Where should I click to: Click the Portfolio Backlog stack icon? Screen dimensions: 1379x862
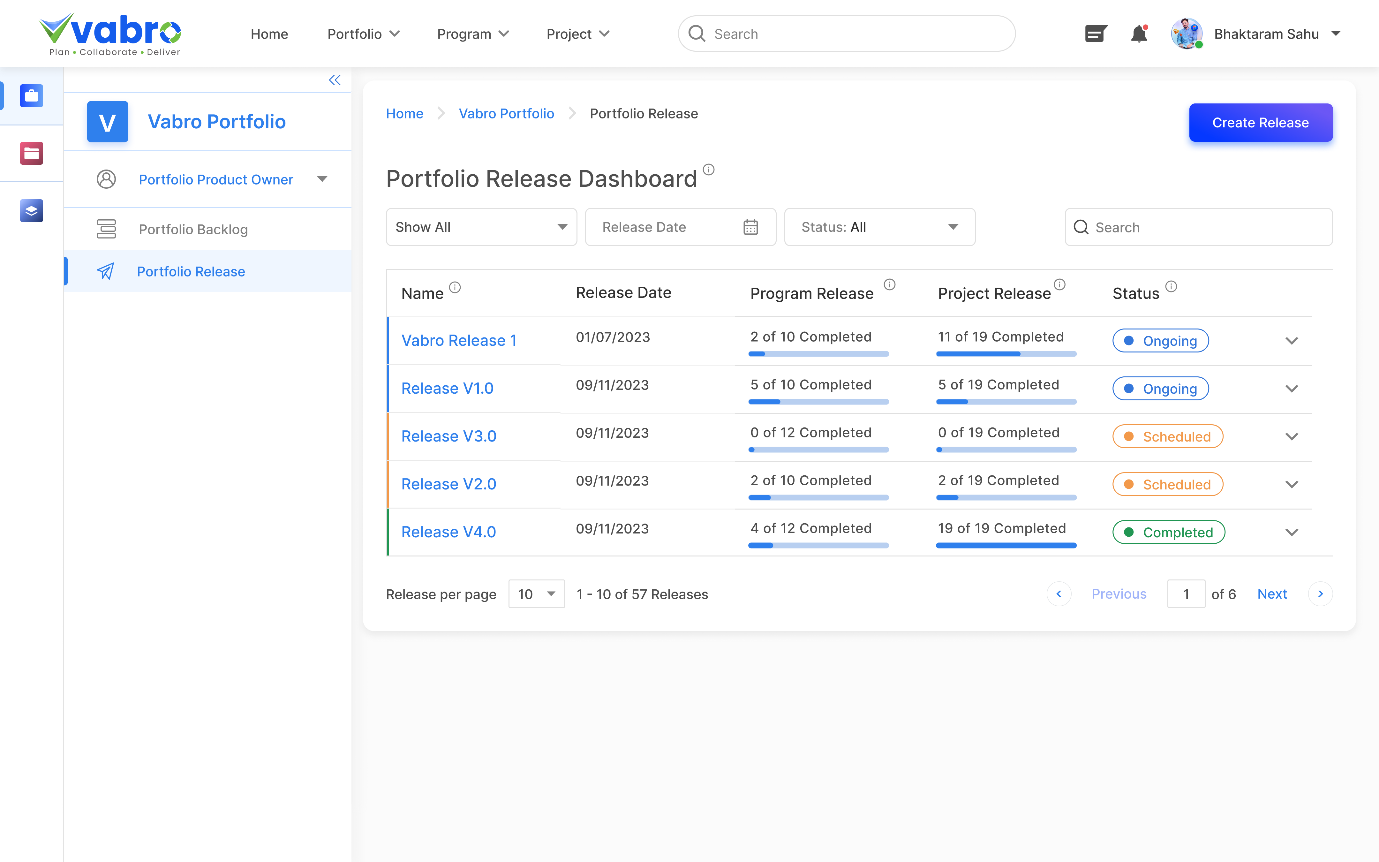(x=106, y=229)
